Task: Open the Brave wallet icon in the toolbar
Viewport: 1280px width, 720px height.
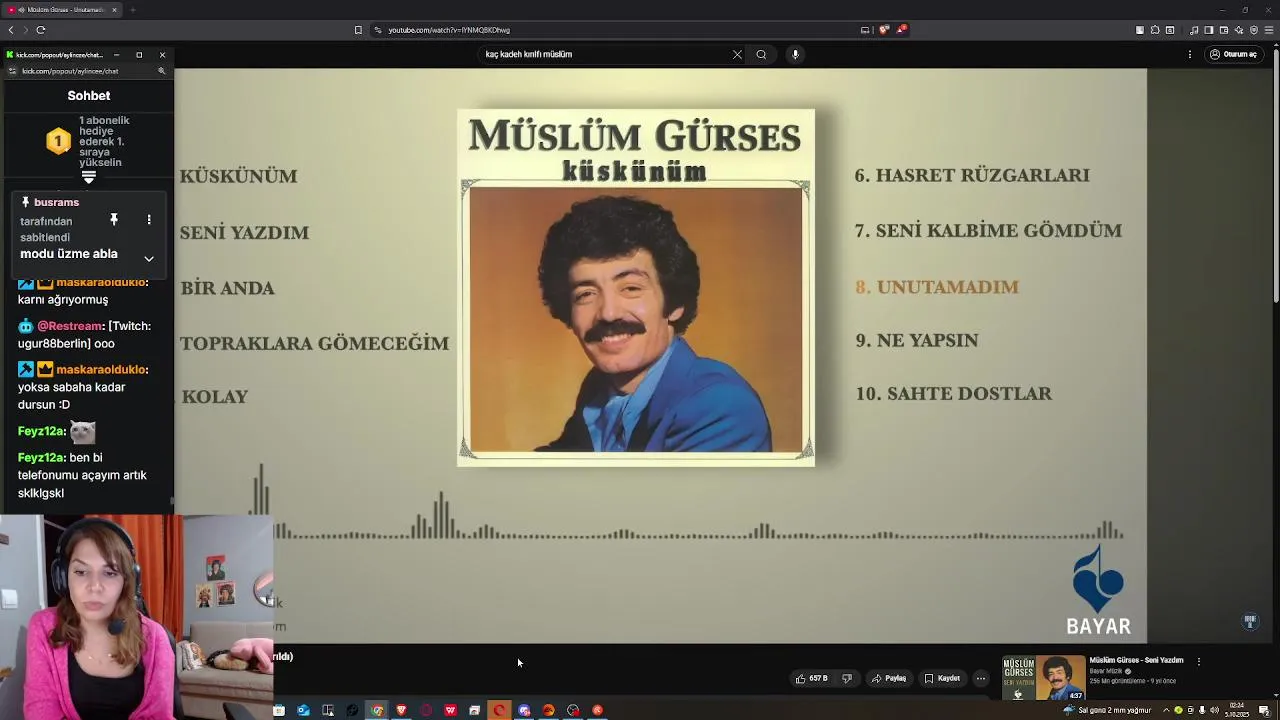Action: (x=1223, y=30)
